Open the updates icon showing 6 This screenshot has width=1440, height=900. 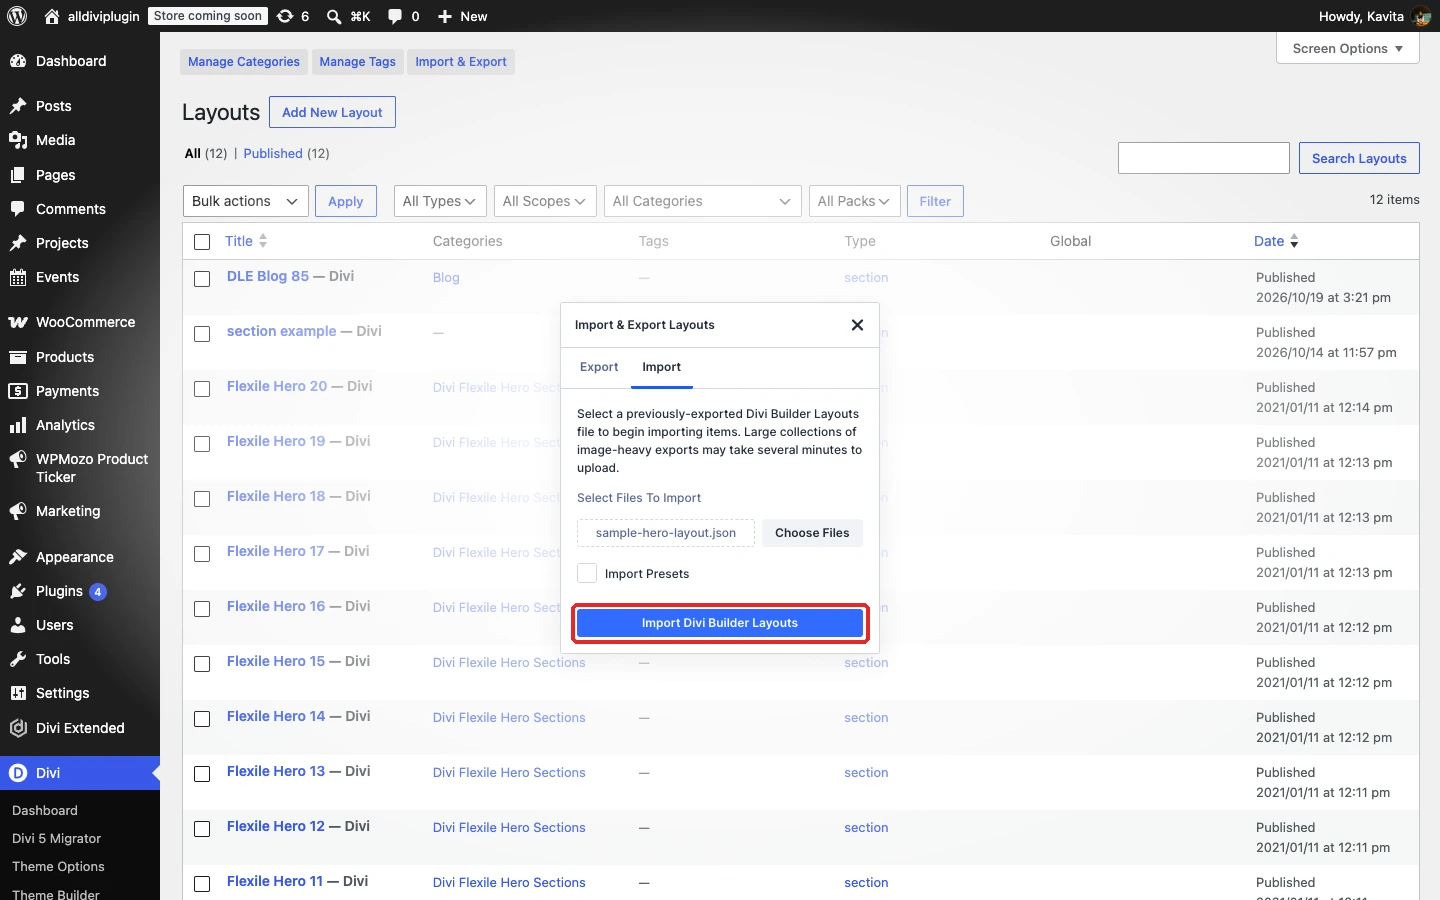click(x=293, y=16)
